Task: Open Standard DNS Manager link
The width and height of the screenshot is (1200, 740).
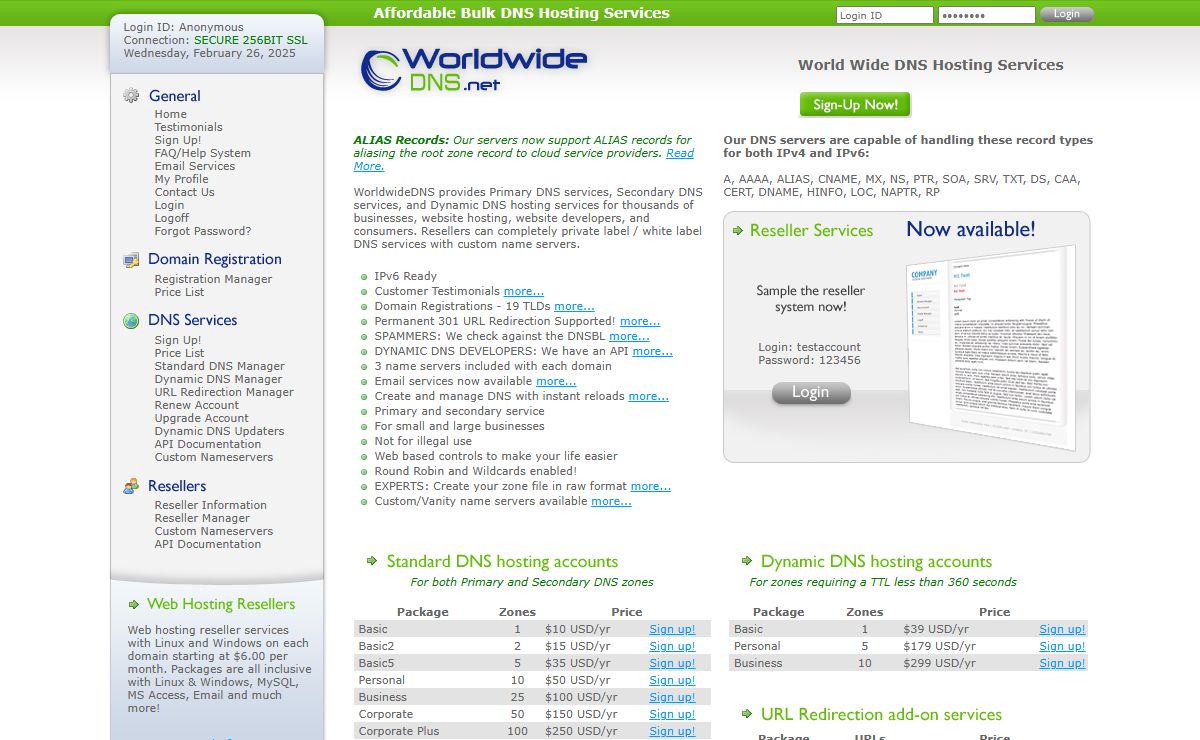Action: click(x=219, y=366)
